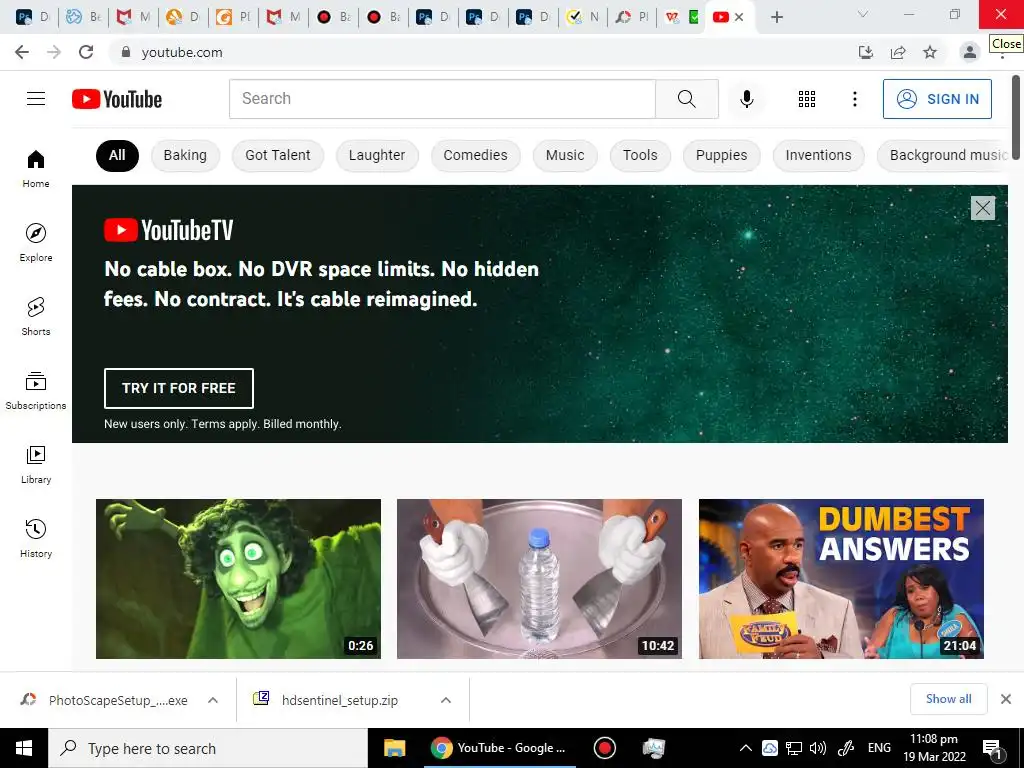
Task: Close the active YouTube tab
Action: (x=739, y=17)
